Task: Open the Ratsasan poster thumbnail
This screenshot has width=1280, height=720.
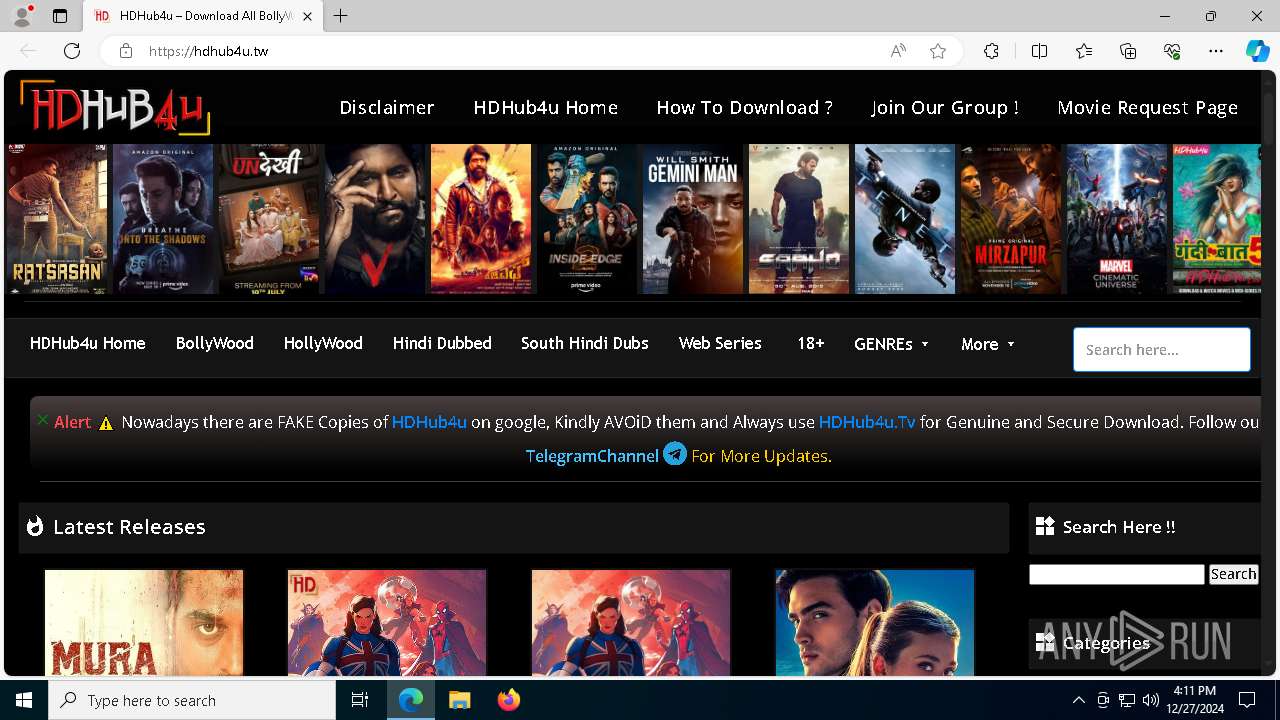Action: (57, 219)
